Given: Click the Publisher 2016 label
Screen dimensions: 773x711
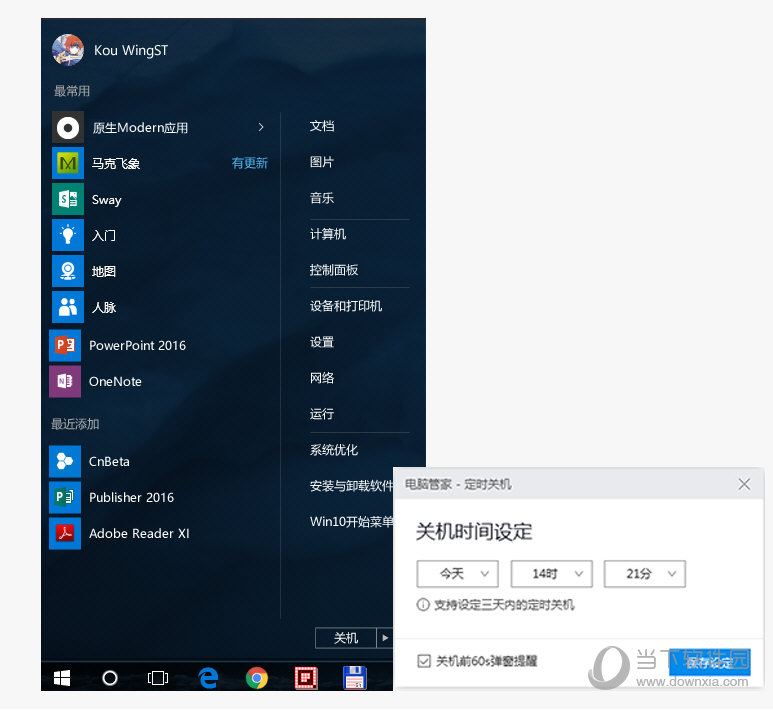Looking at the screenshot, I should tap(132, 498).
